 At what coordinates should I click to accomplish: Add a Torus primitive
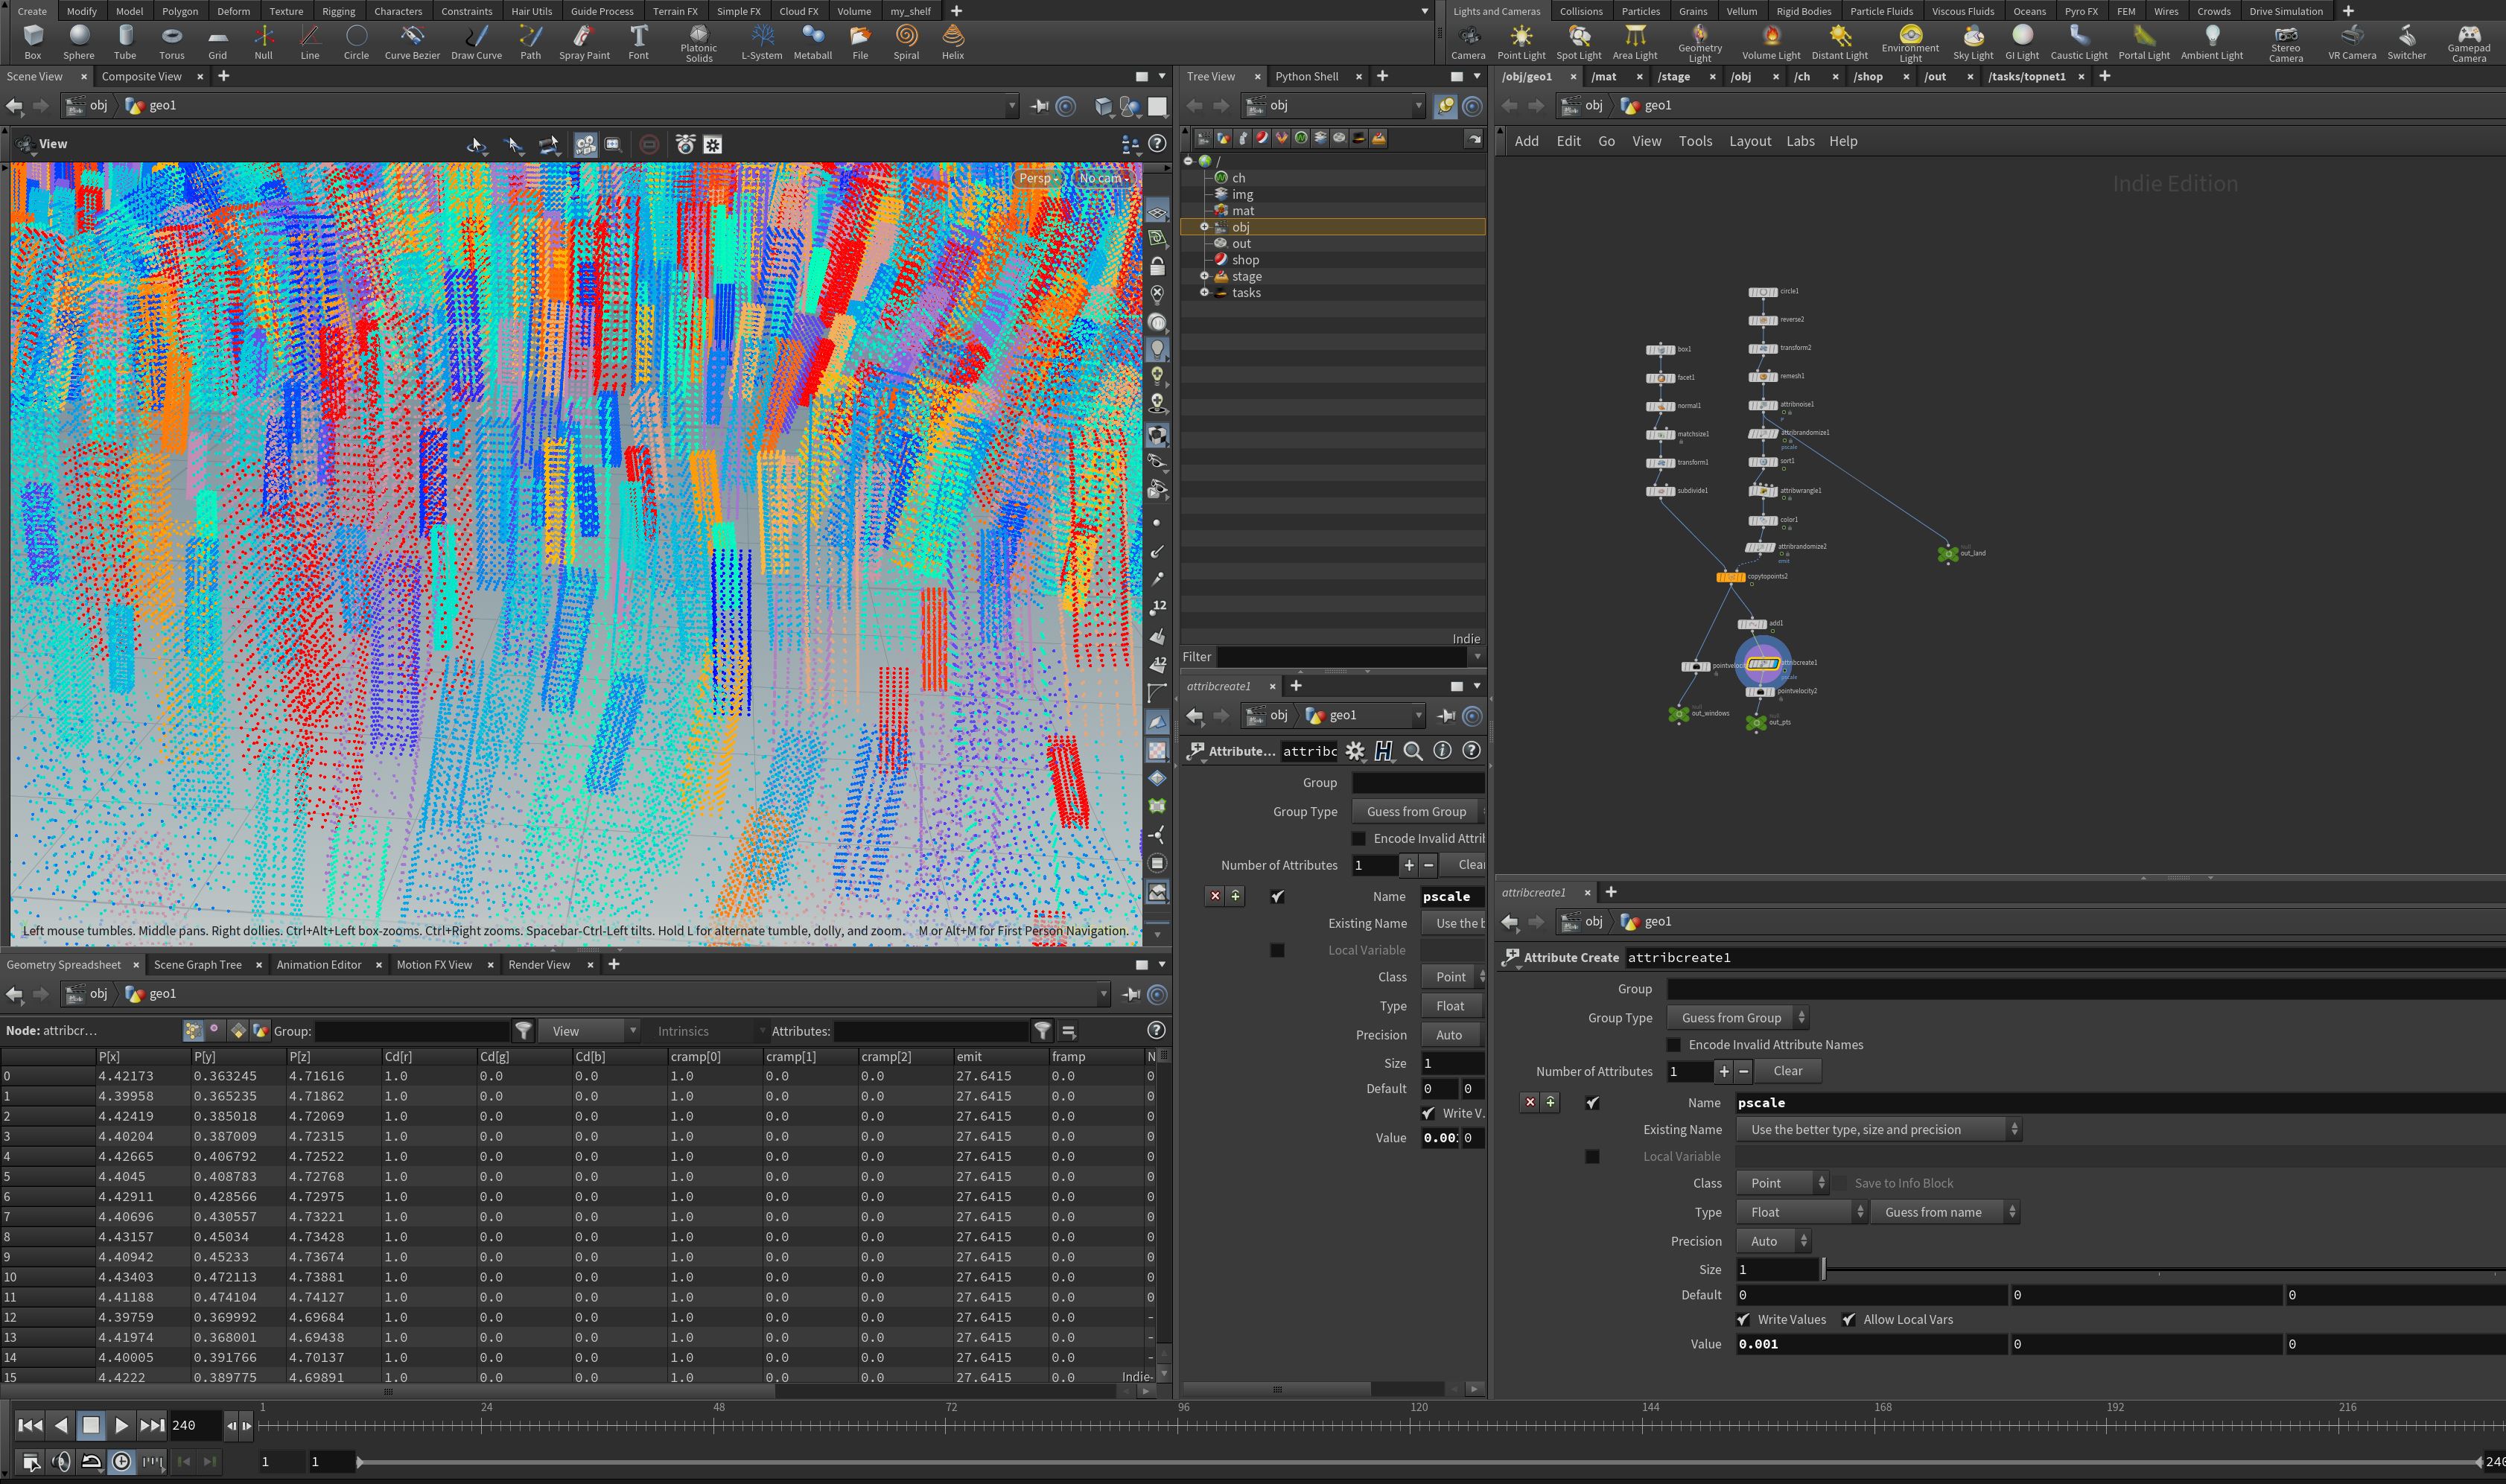tap(172, 42)
